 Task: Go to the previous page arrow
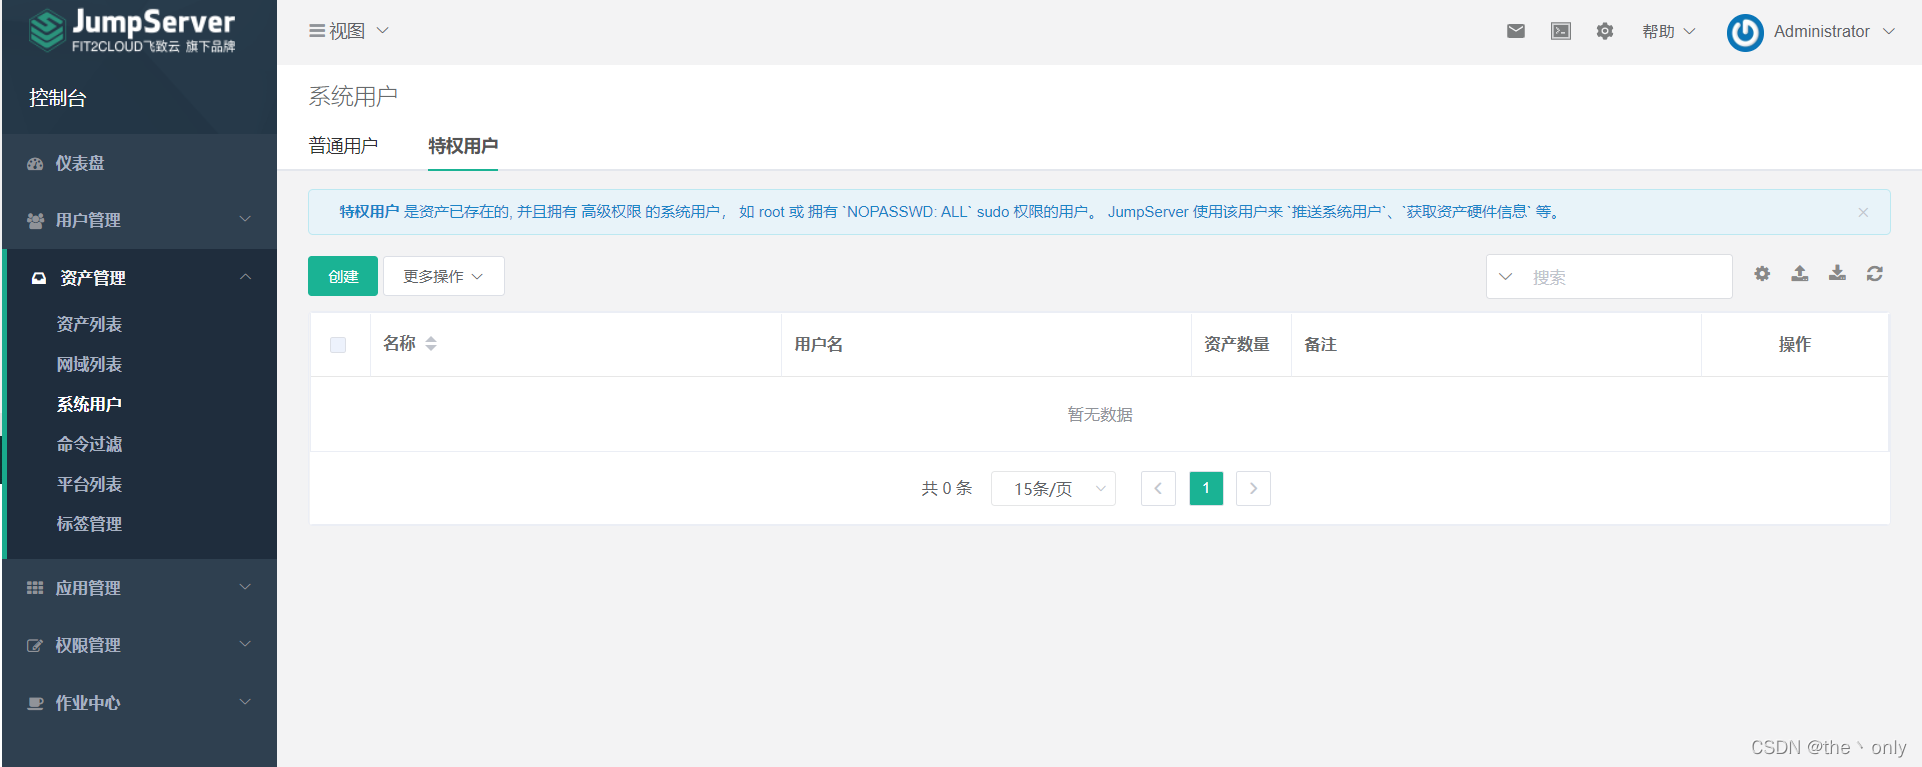pos(1158,488)
